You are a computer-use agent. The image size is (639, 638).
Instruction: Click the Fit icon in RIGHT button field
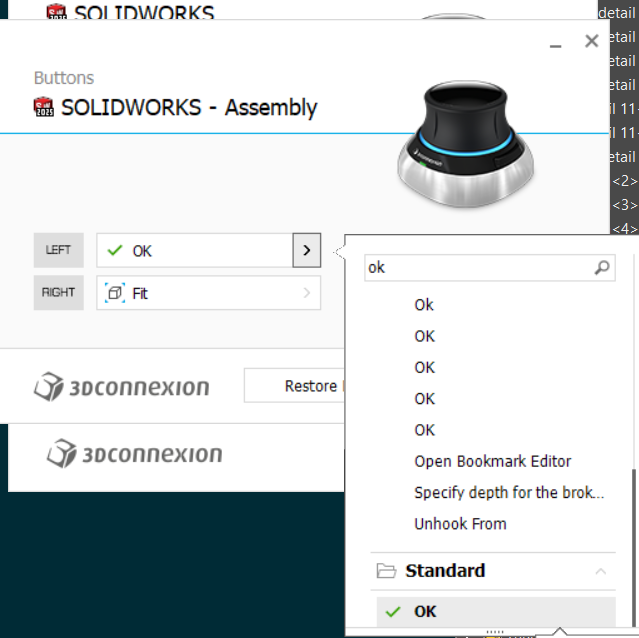(x=115, y=293)
